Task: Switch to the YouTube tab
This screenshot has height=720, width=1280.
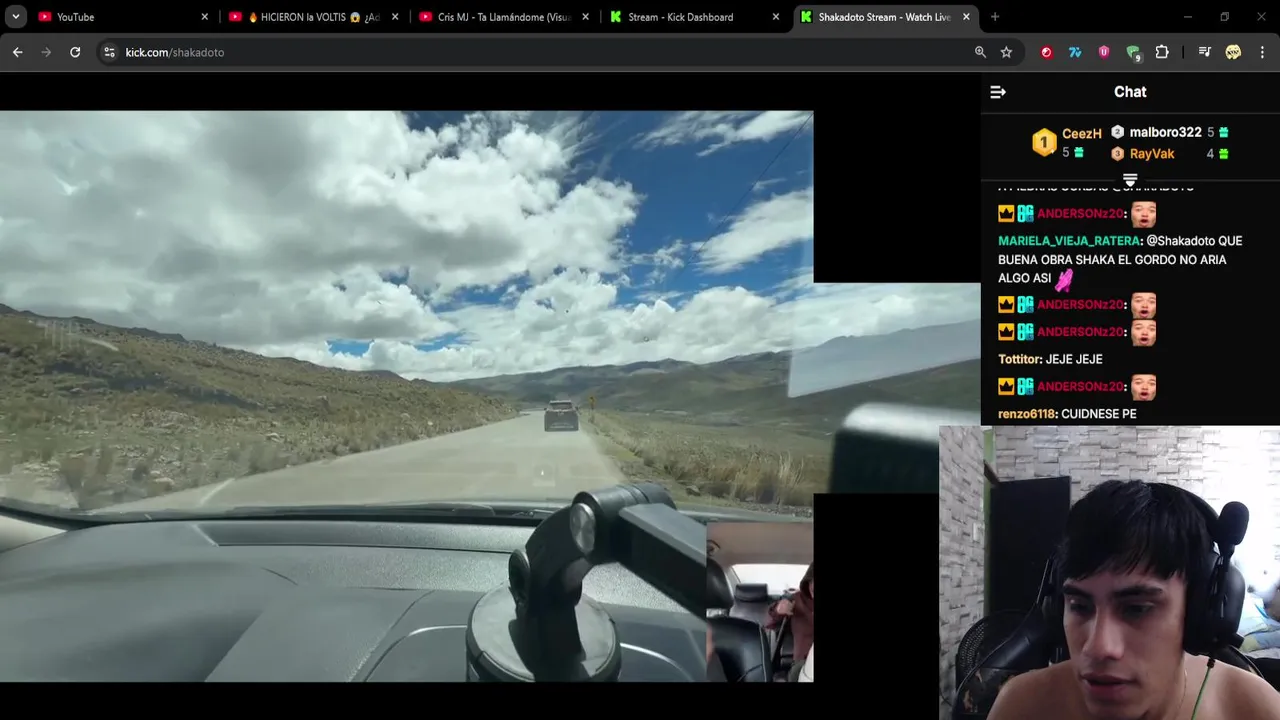Action: click(120, 17)
